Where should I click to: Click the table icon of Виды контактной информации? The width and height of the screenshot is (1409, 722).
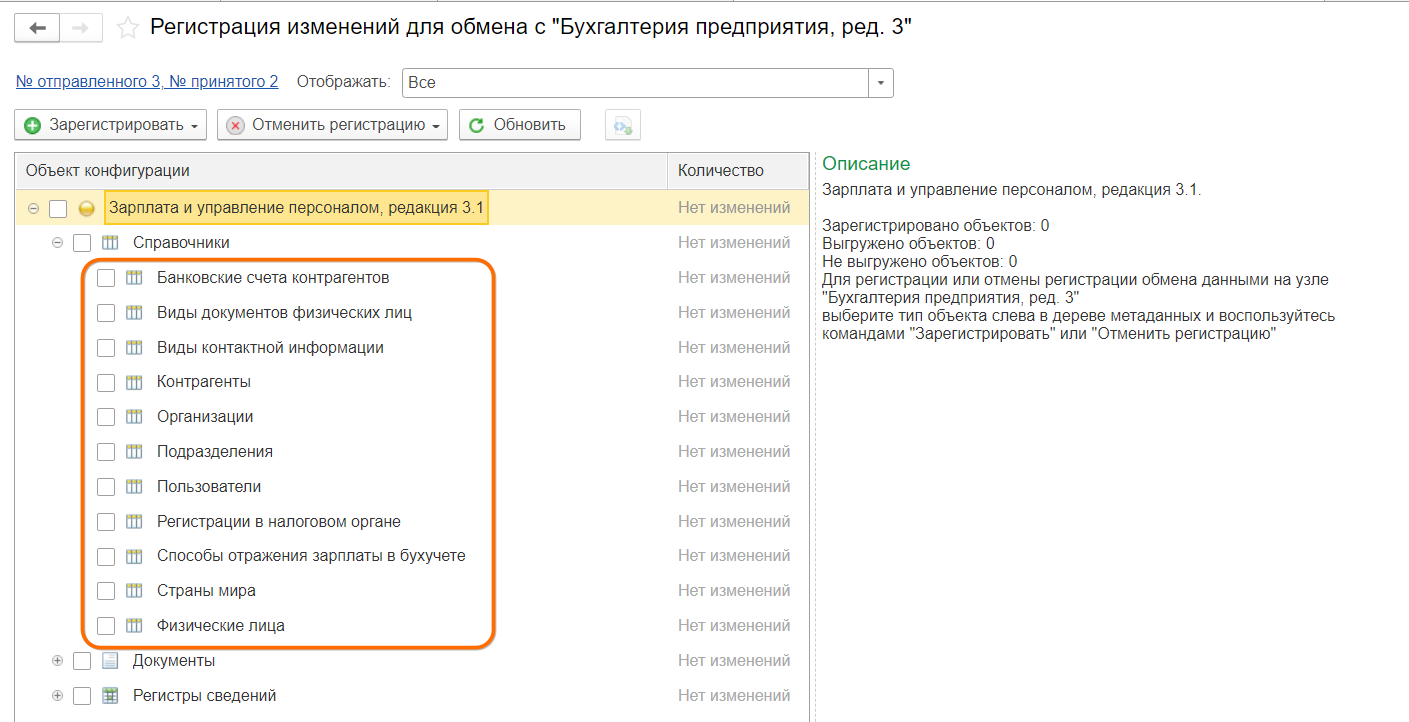pos(134,348)
